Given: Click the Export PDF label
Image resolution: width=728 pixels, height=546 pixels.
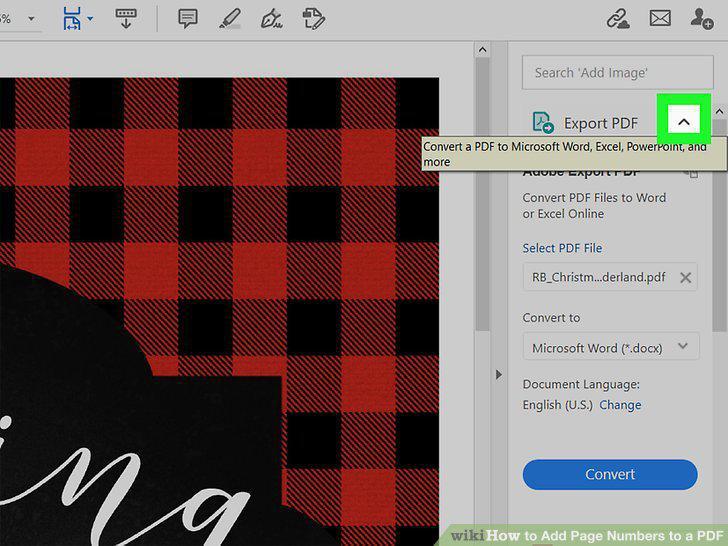Looking at the screenshot, I should coord(601,124).
